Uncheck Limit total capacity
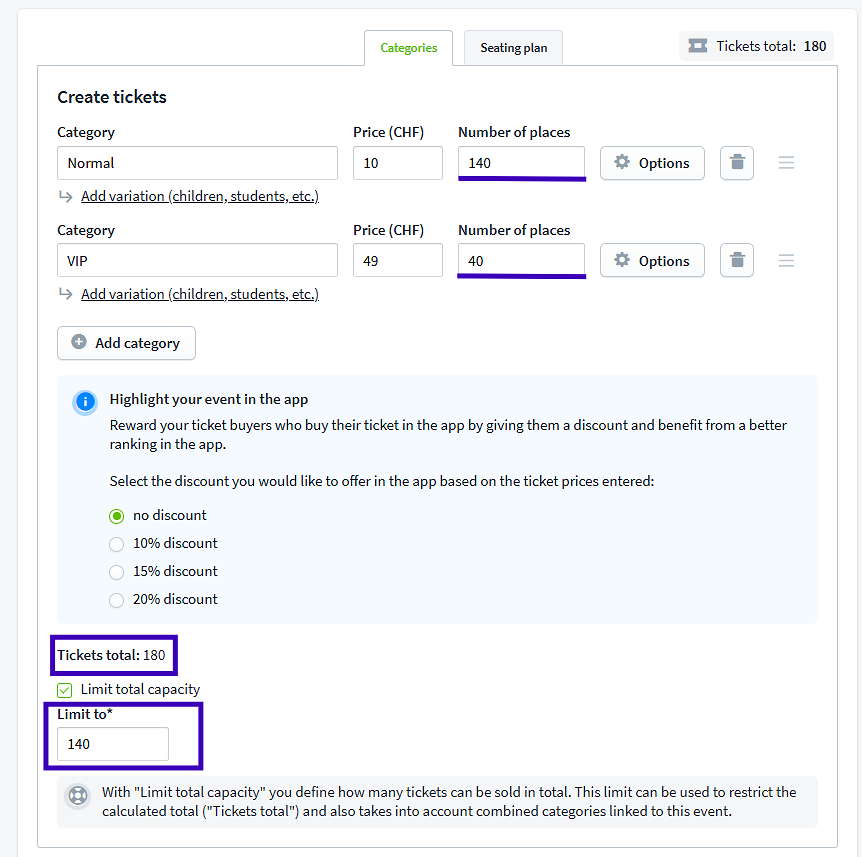Image resolution: width=862 pixels, height=857 pixels. click(x=65, y=690)
